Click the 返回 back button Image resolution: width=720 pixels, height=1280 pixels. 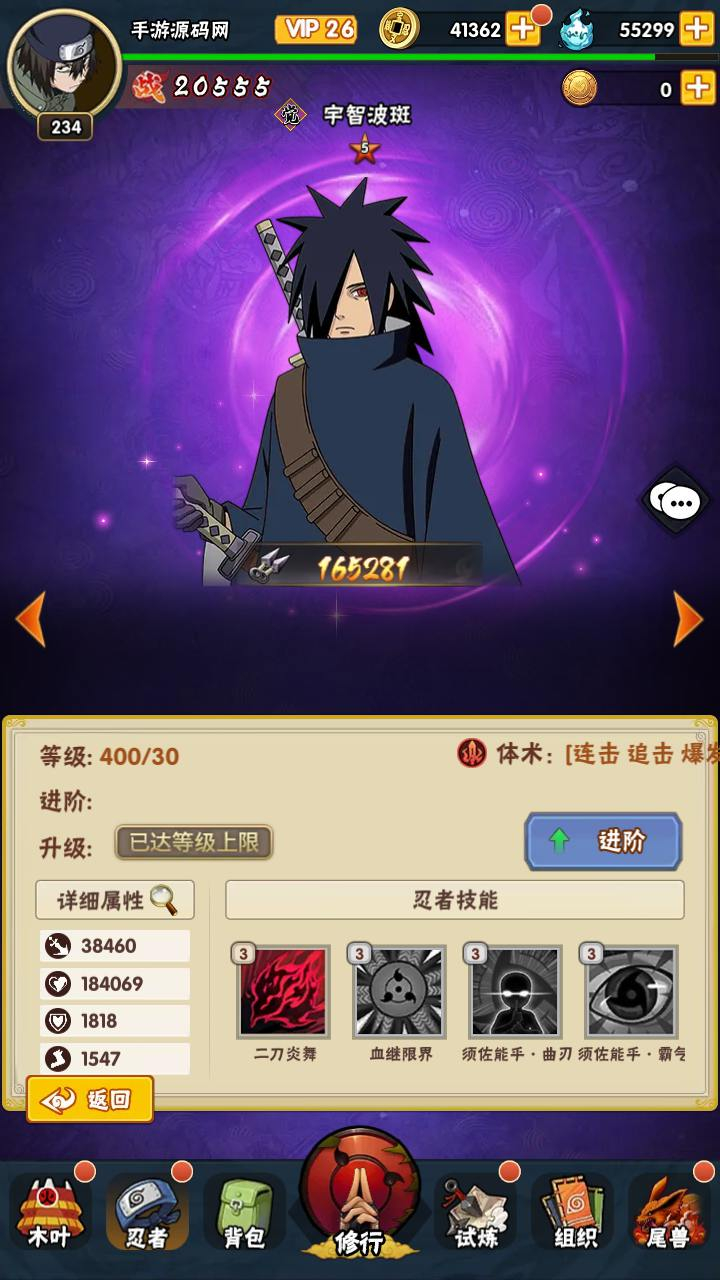click(x=90, y=1100)
